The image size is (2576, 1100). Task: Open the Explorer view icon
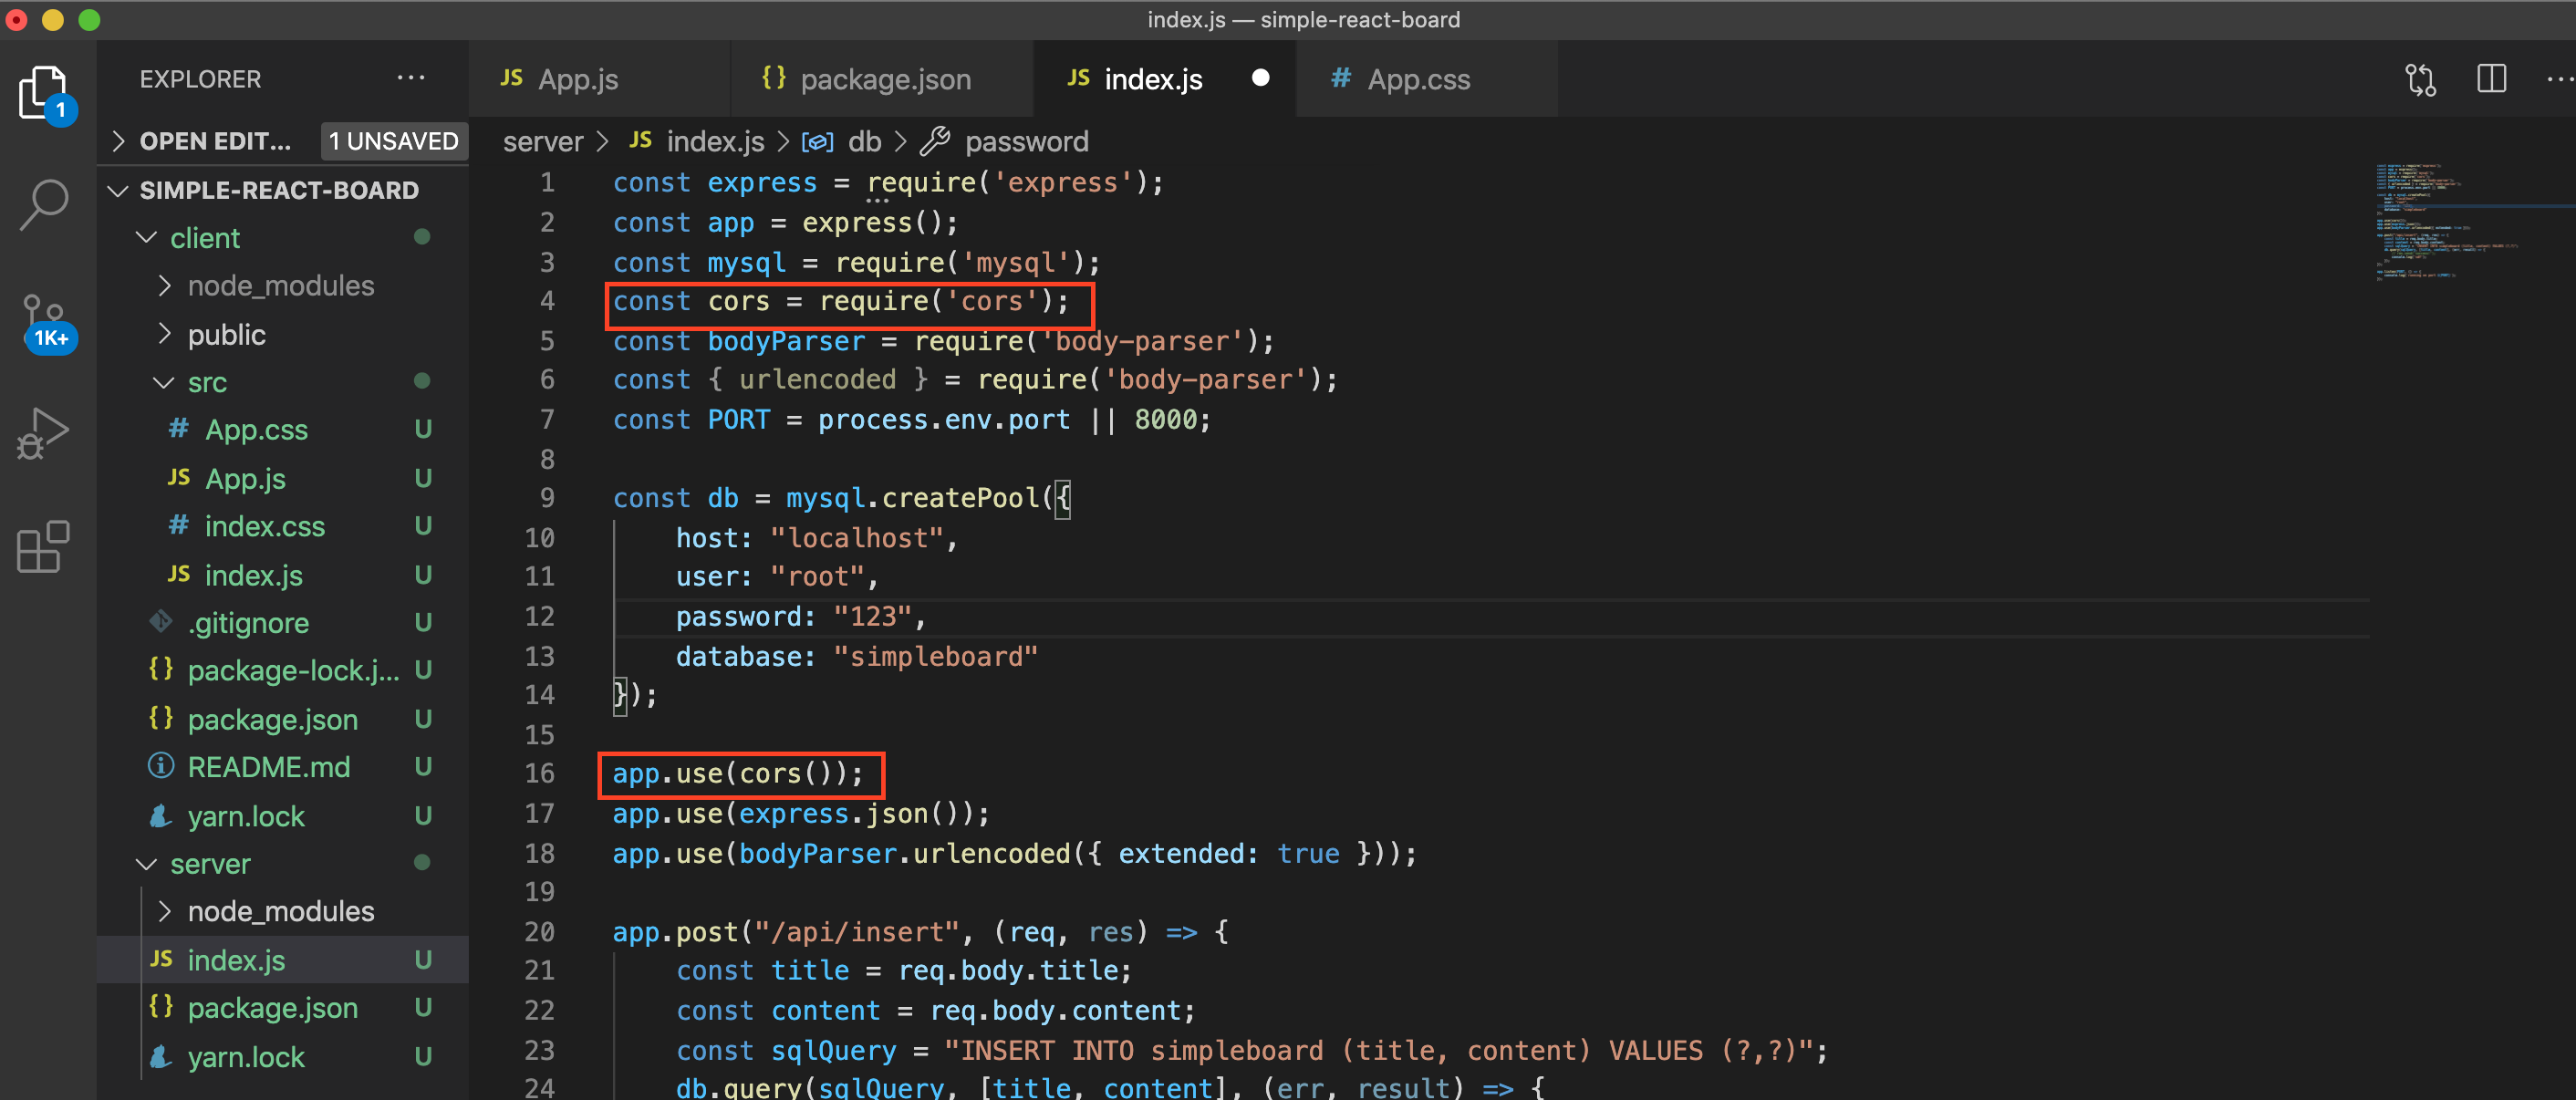click(43, 92)
